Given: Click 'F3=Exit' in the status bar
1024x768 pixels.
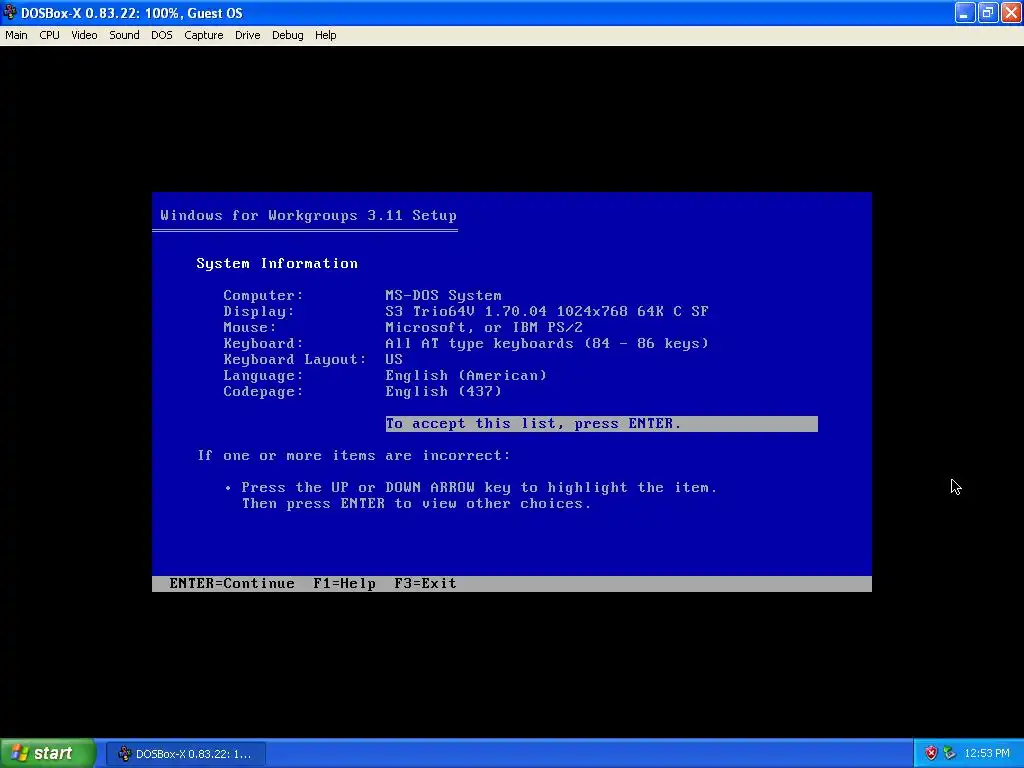Looking at the screenshot, I should pos(425,583).
